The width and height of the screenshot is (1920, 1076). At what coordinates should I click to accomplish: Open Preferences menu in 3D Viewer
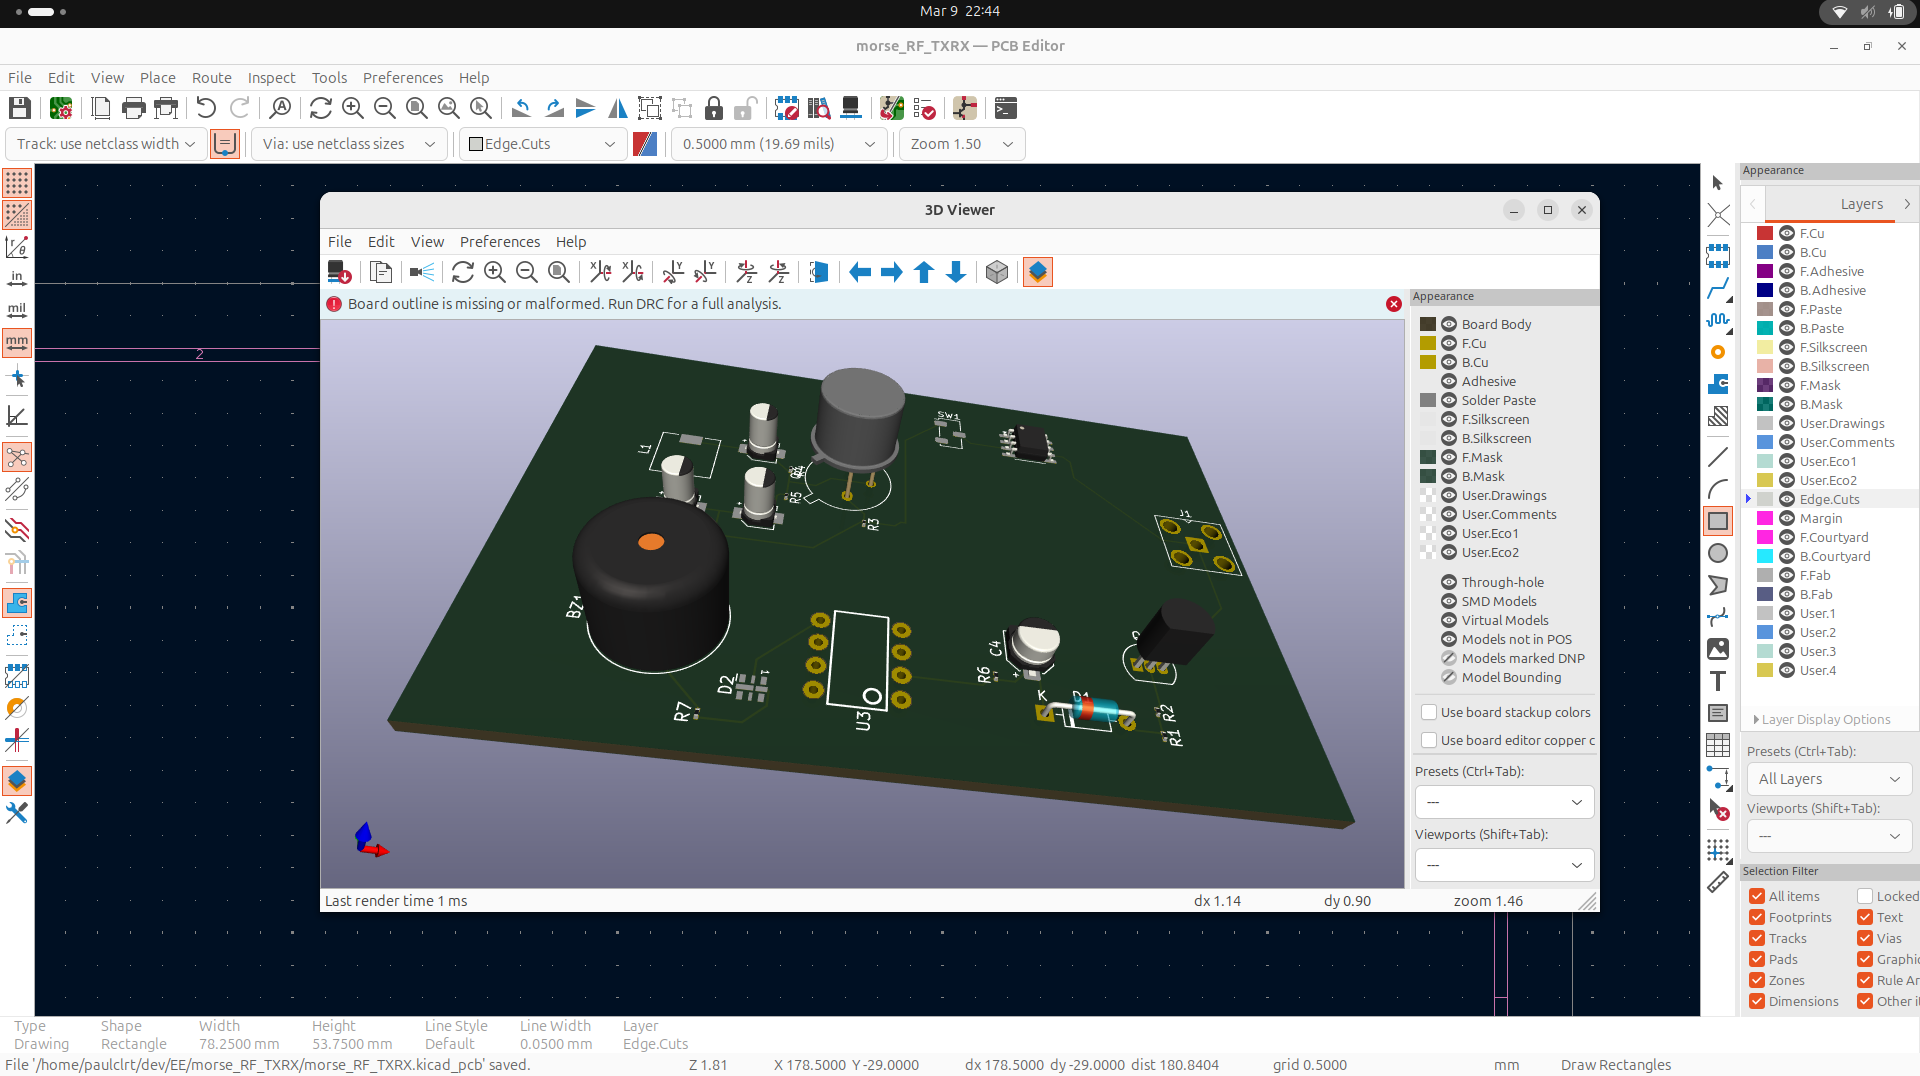(x=499, y=242)
